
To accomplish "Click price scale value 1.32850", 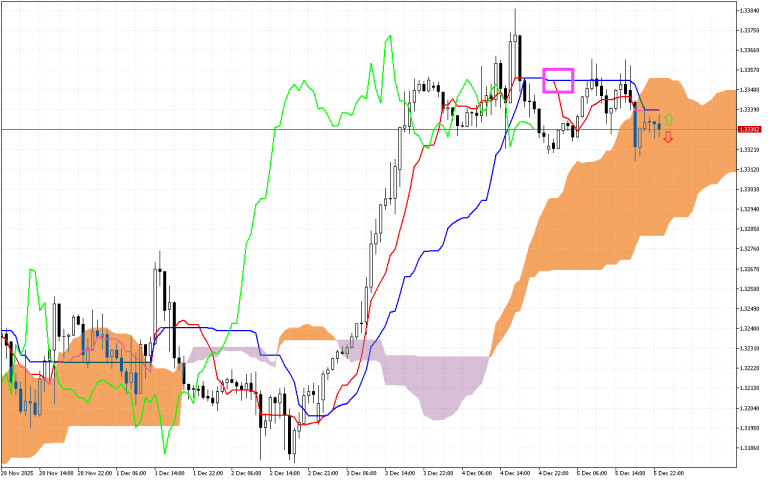I will click(x=749, y=229).
